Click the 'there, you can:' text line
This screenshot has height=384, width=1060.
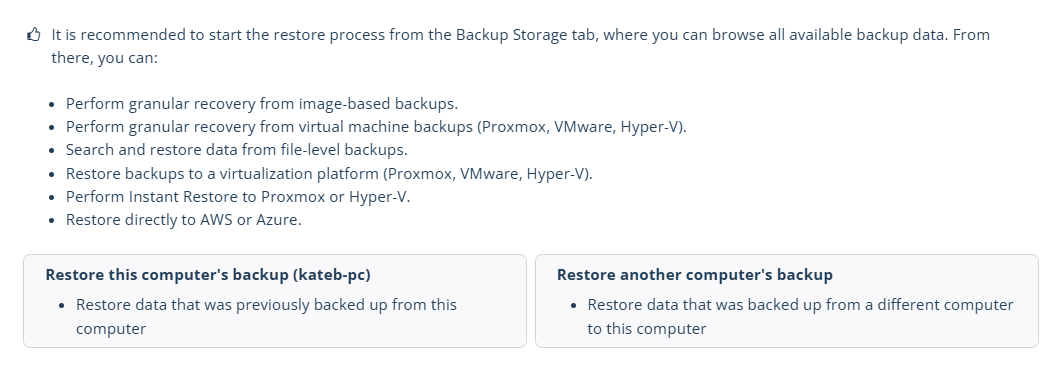[104, 58]
